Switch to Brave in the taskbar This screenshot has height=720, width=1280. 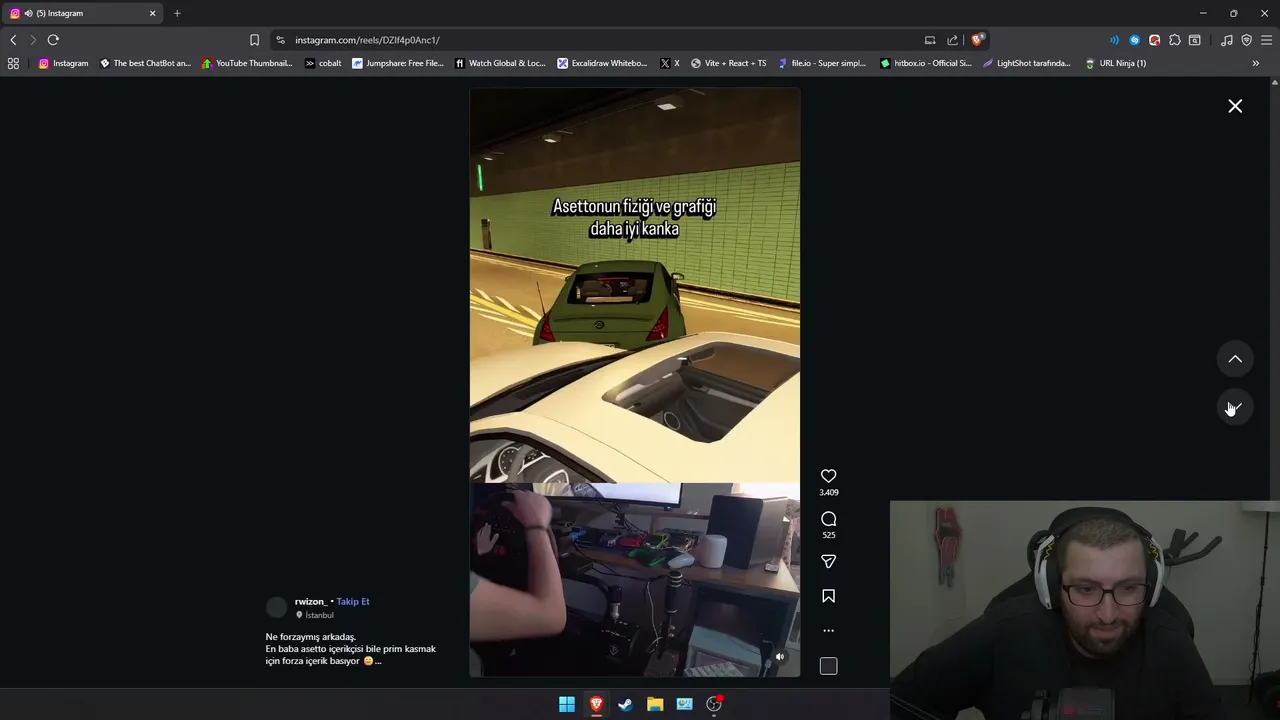596,704
